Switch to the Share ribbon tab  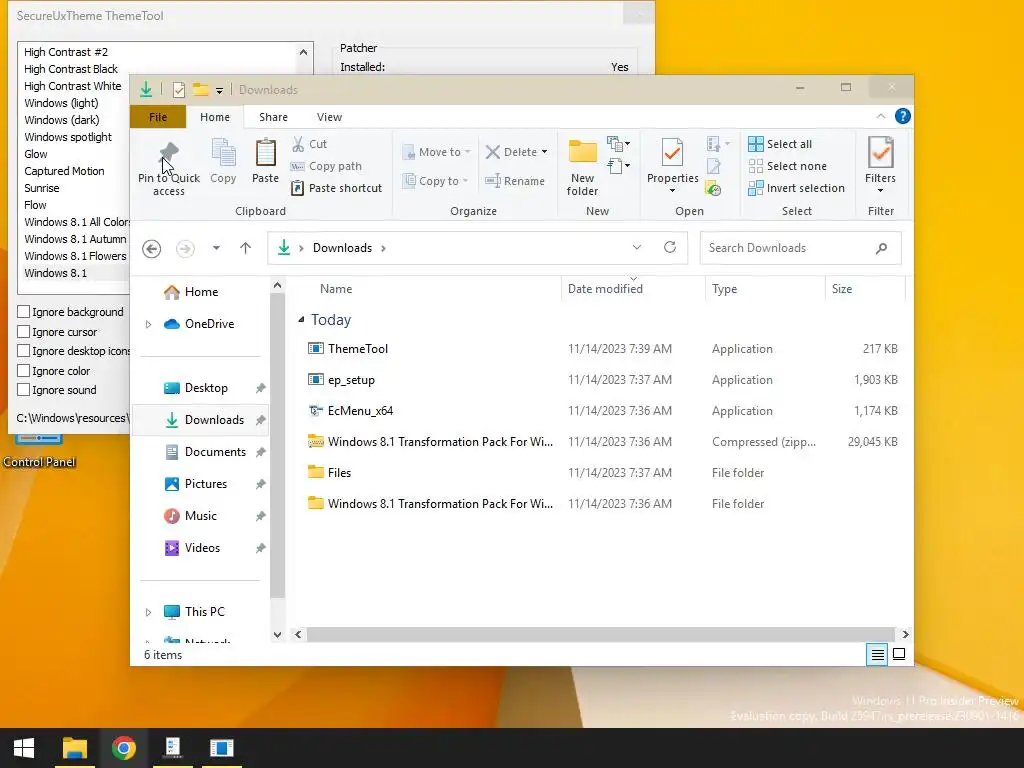click(x=273, y=117)
